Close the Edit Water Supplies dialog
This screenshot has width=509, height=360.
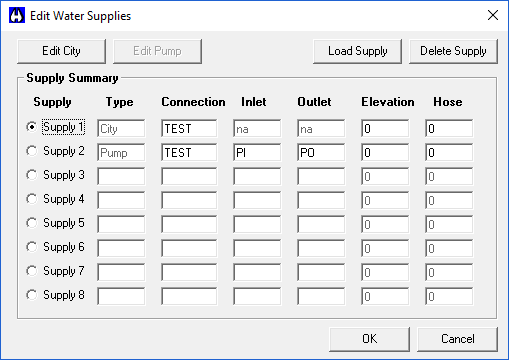click(x=493, y=15)
